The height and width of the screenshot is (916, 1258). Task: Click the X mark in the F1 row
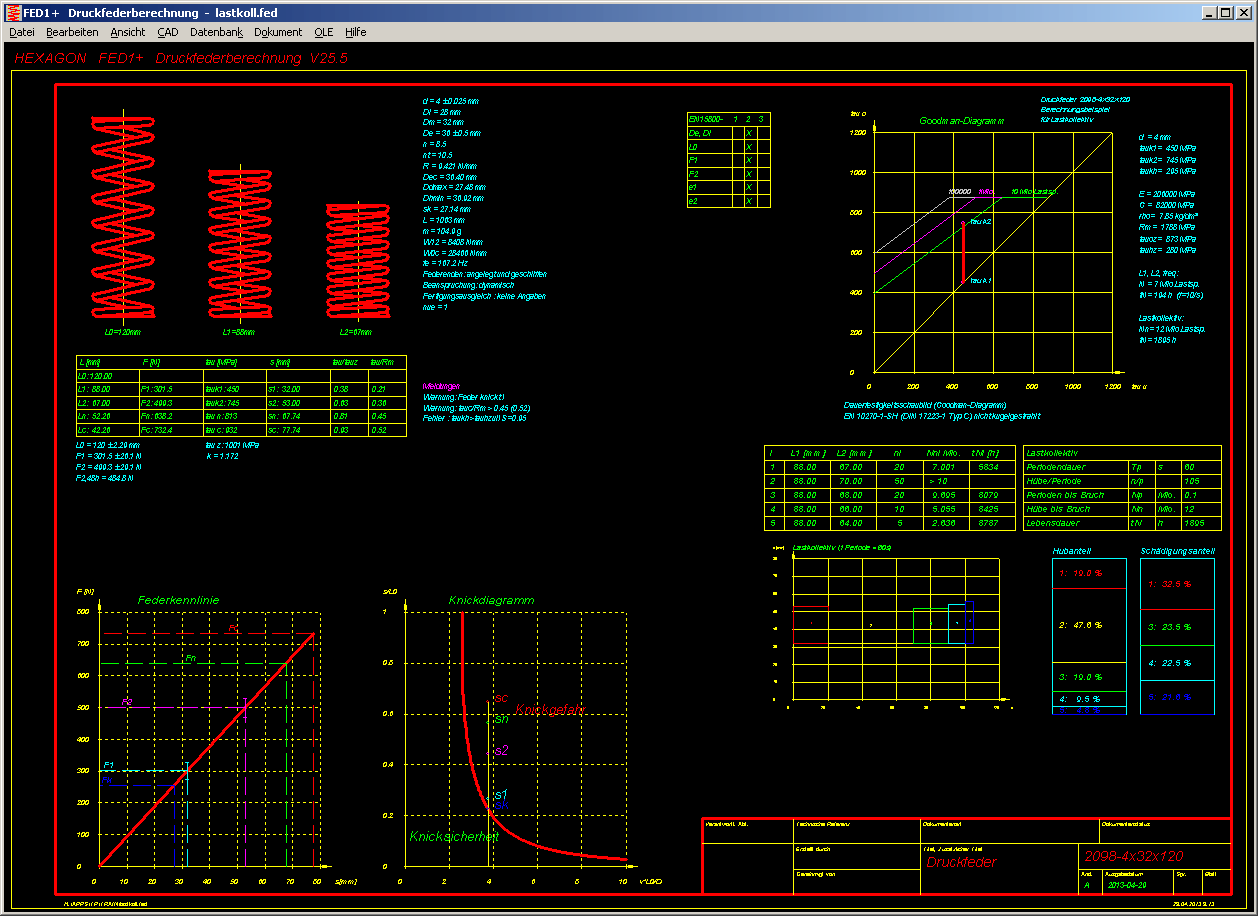748,160
